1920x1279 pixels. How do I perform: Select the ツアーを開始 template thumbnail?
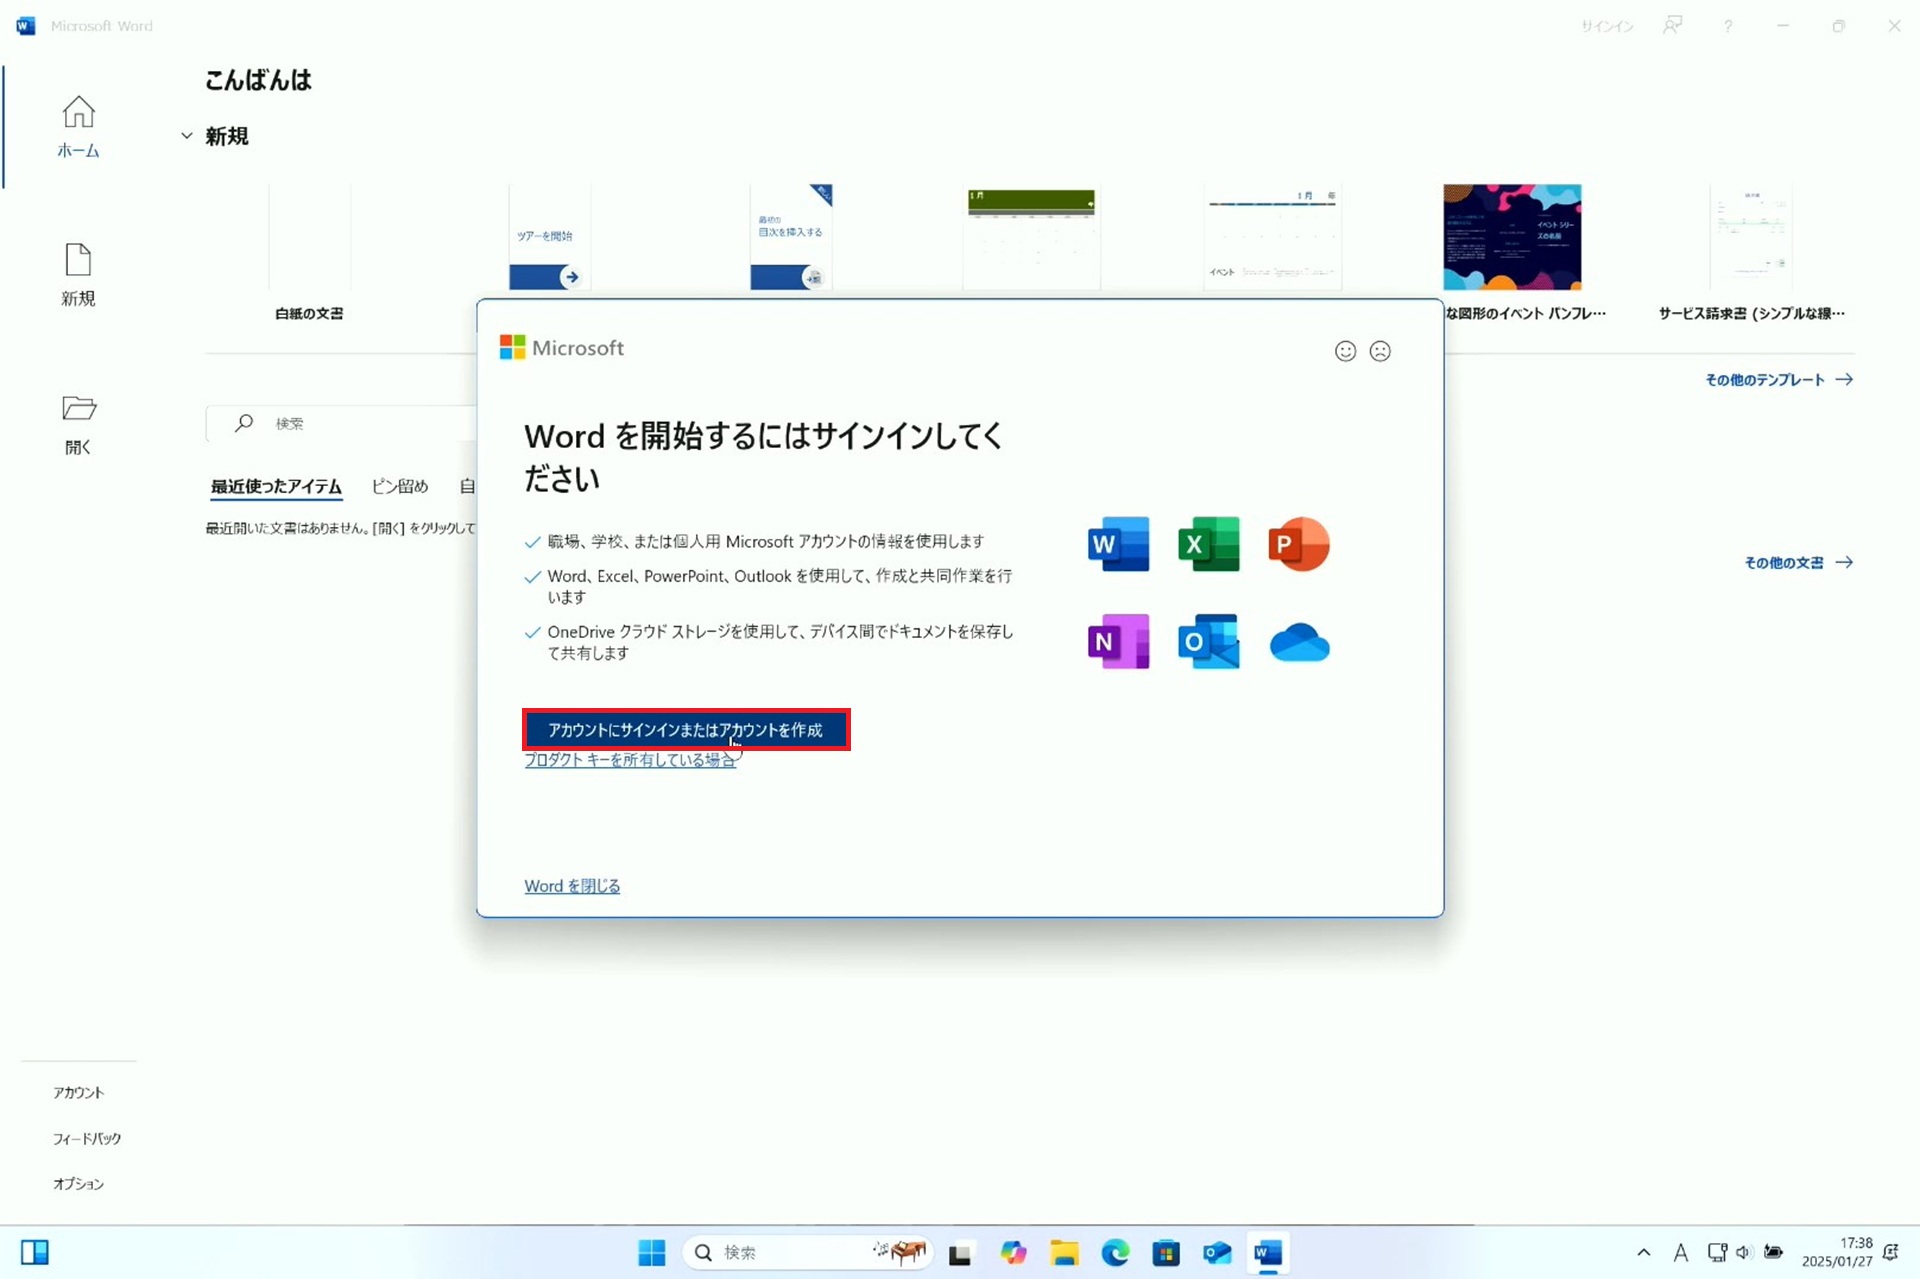[x=549, y=237]
